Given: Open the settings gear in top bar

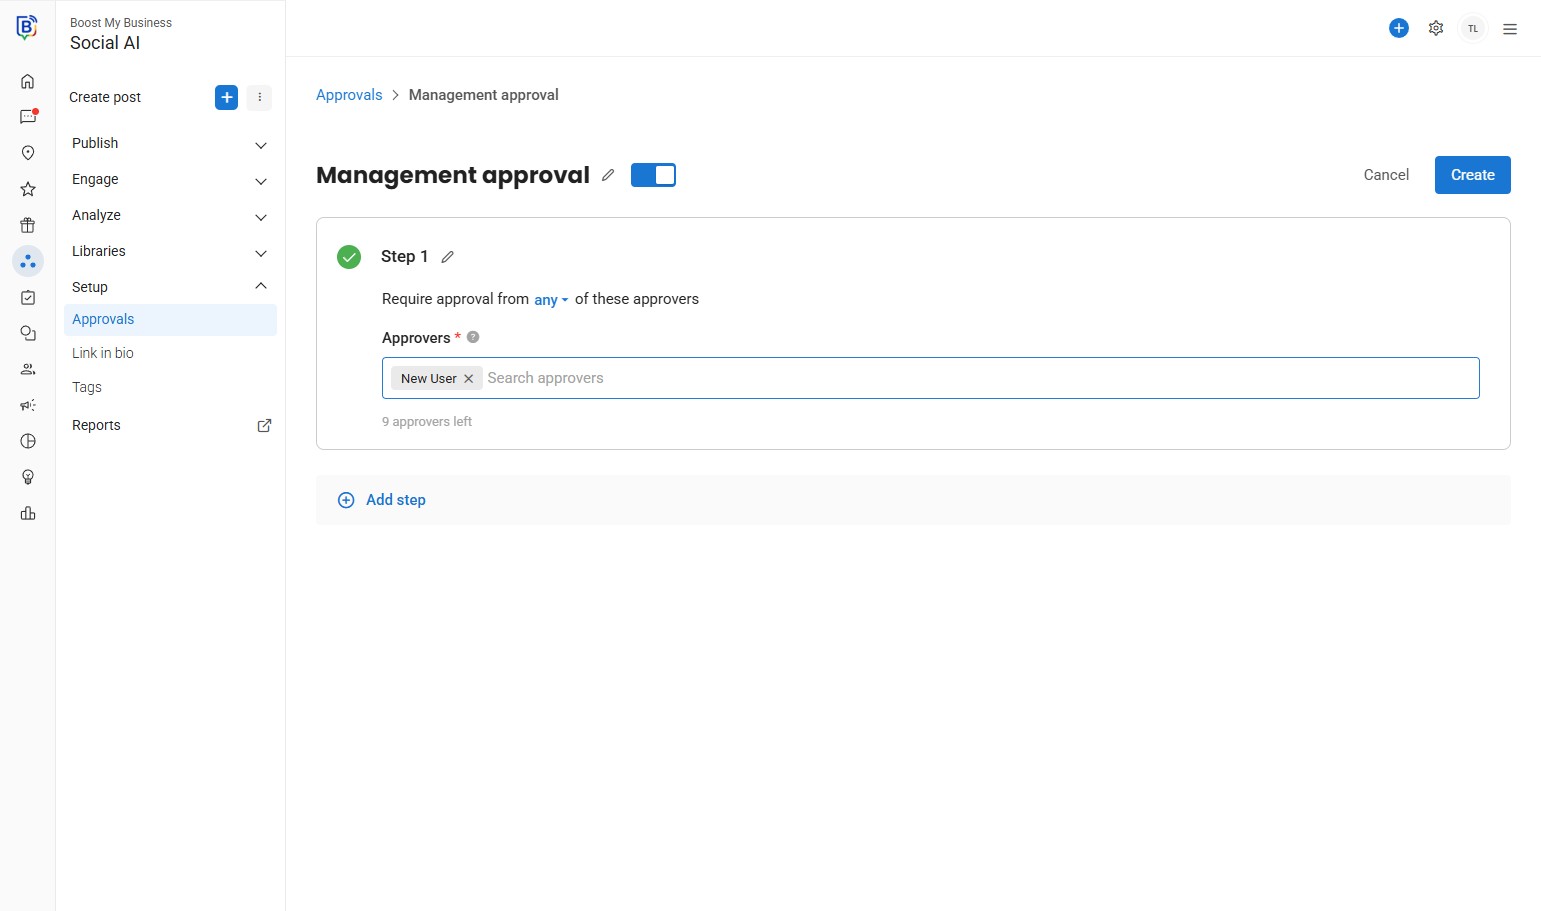Looking at the screenshot, I should tap(1436, 28).
